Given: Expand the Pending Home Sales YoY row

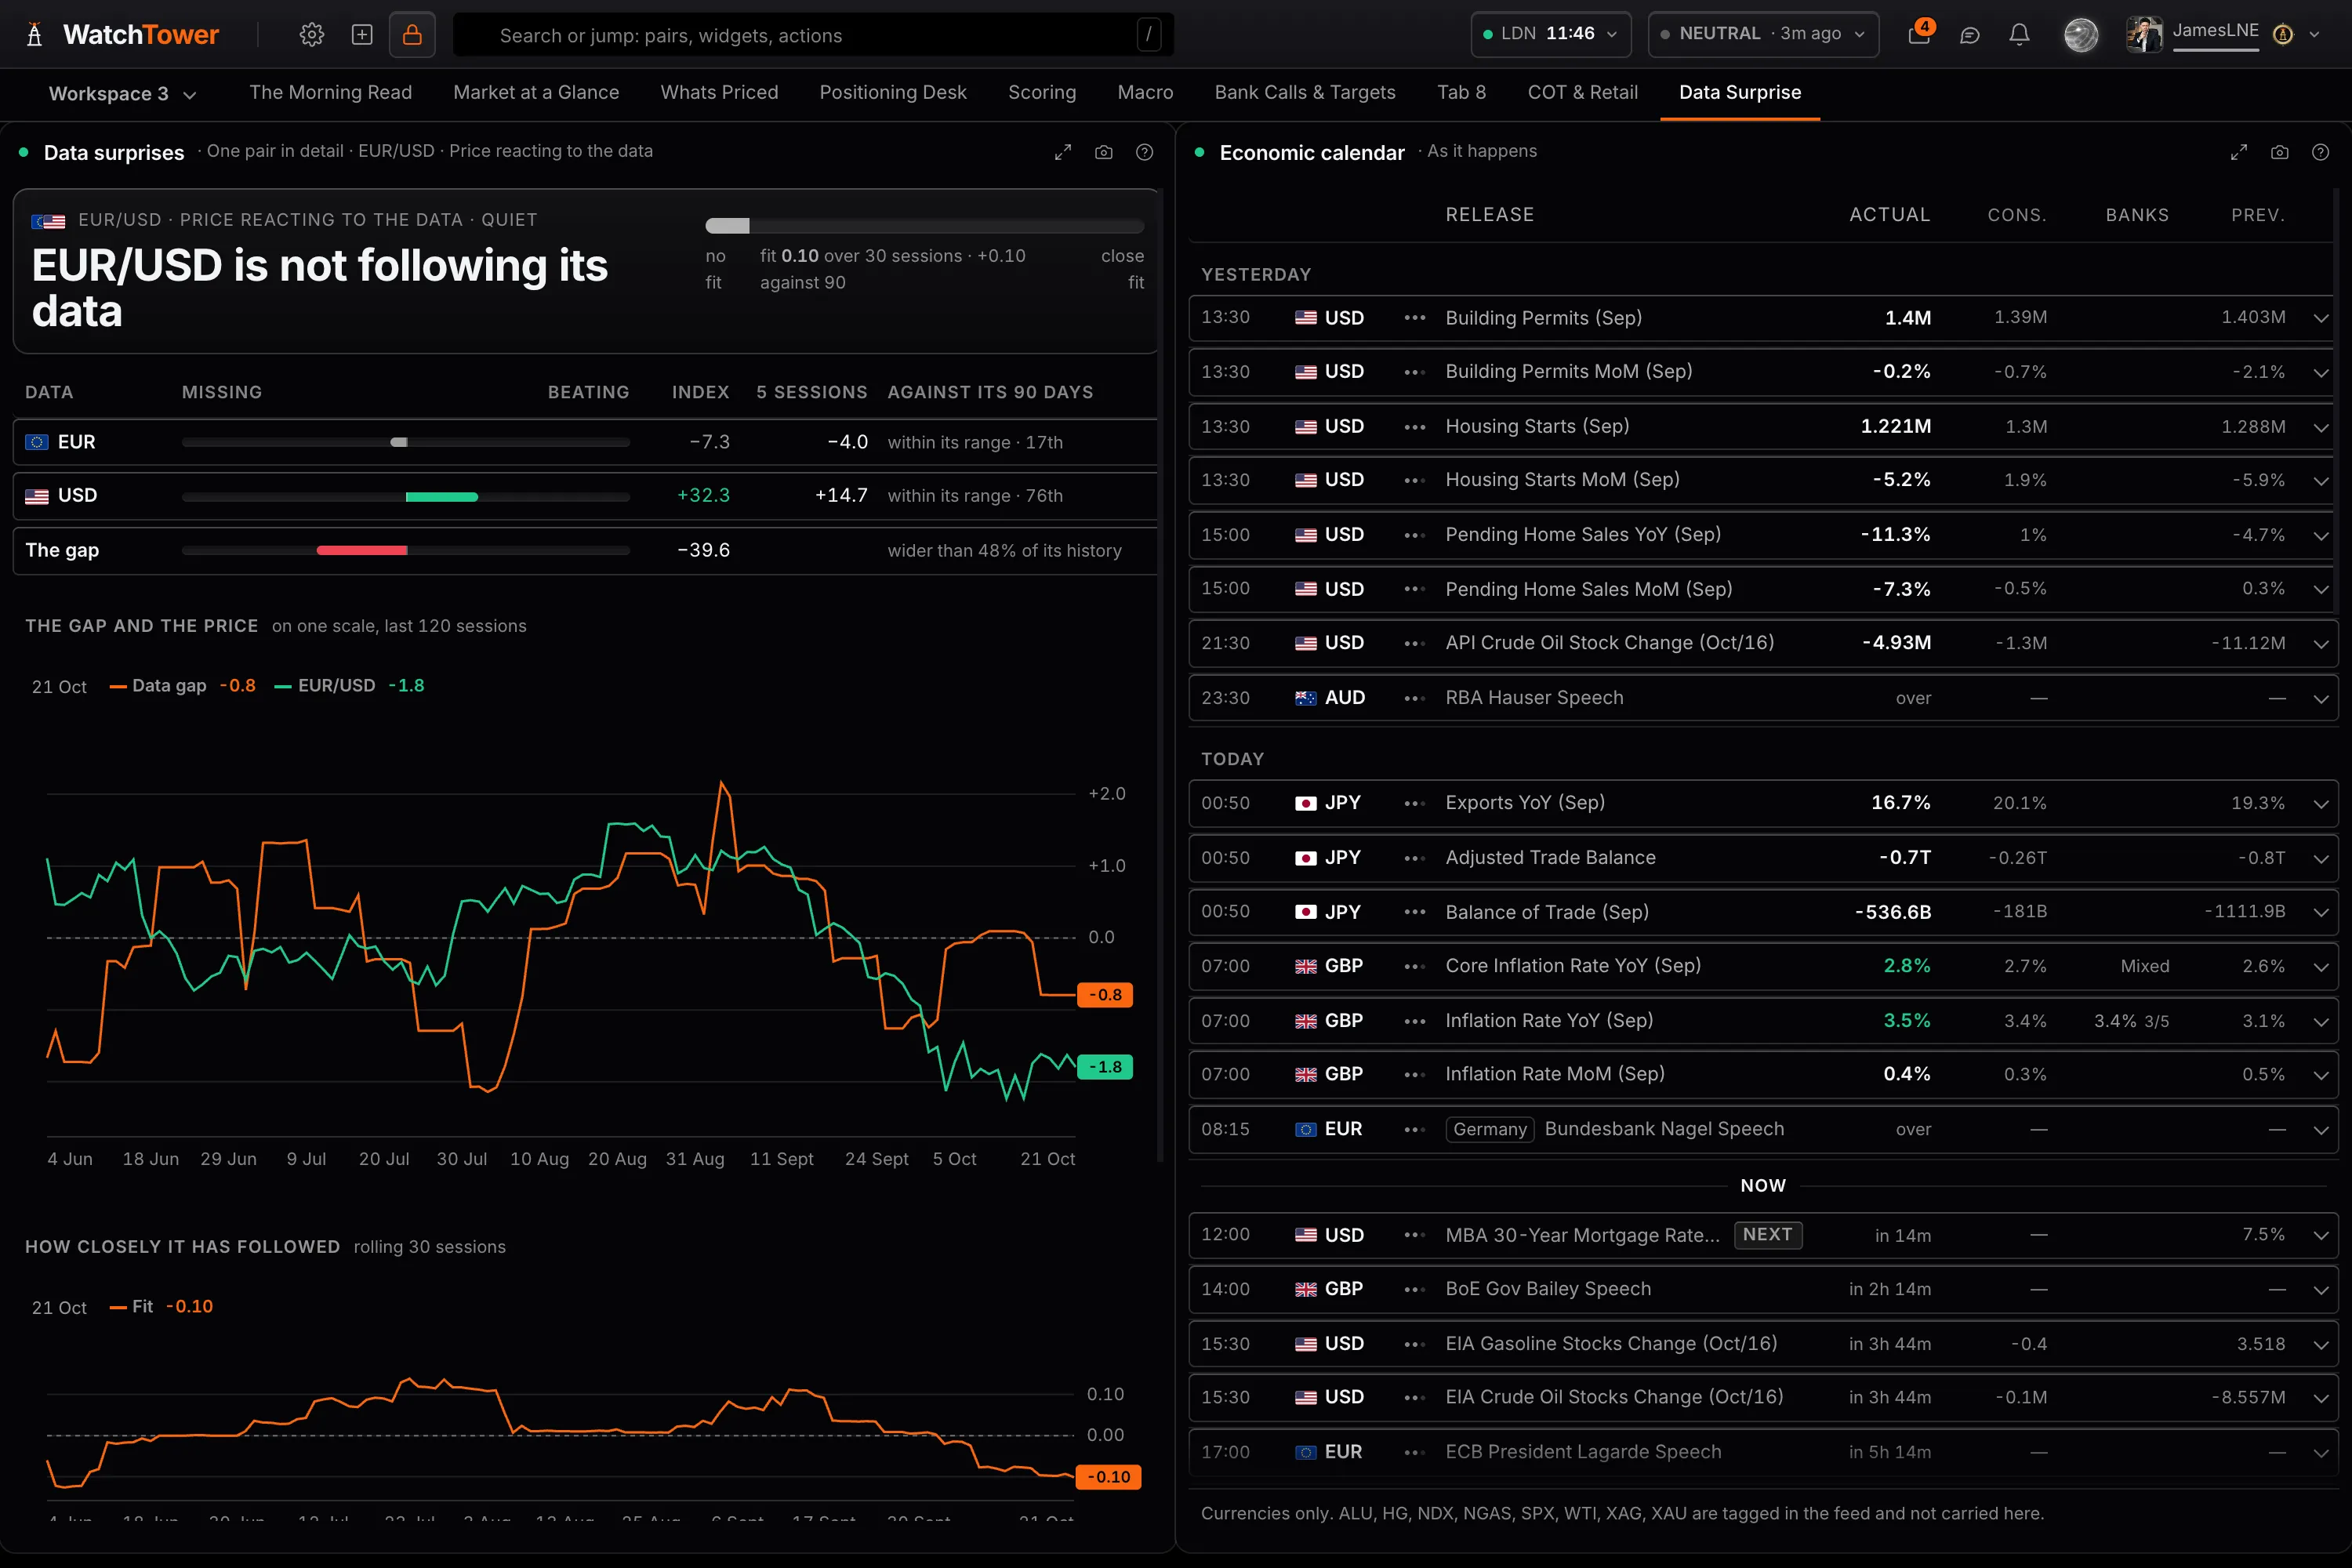Looking at the screenshot, I should point(2321,536).
